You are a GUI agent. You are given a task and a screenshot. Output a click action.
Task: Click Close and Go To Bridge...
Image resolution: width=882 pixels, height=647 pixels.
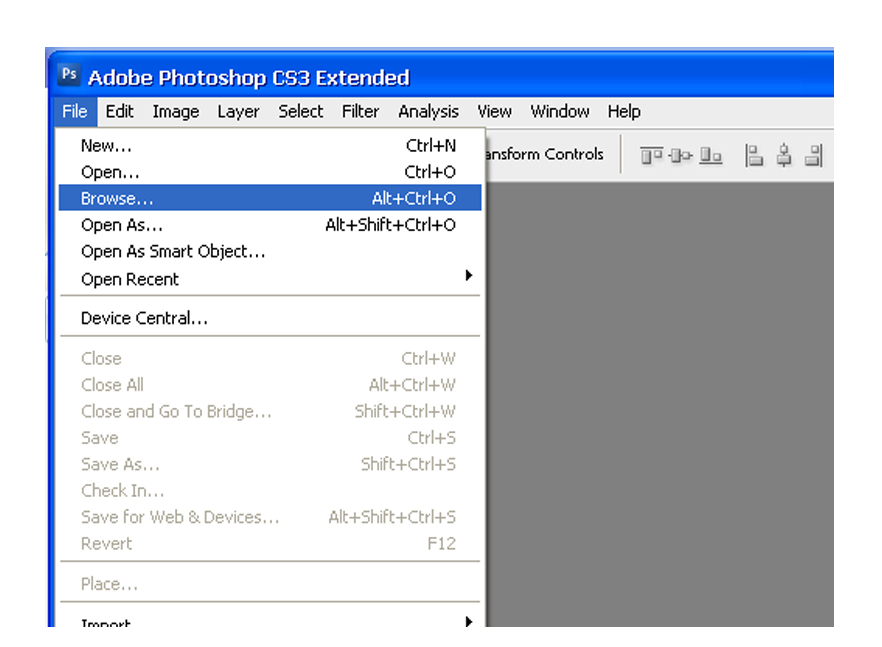(270, 411)
